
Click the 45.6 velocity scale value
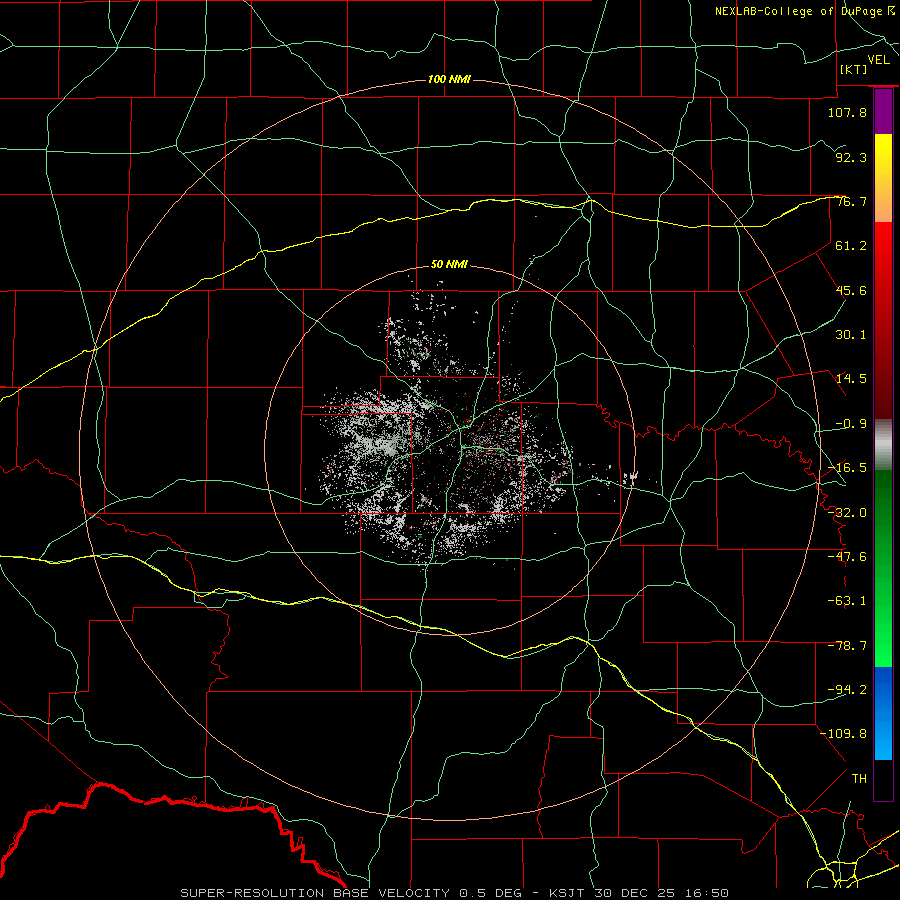click(851, 290)
